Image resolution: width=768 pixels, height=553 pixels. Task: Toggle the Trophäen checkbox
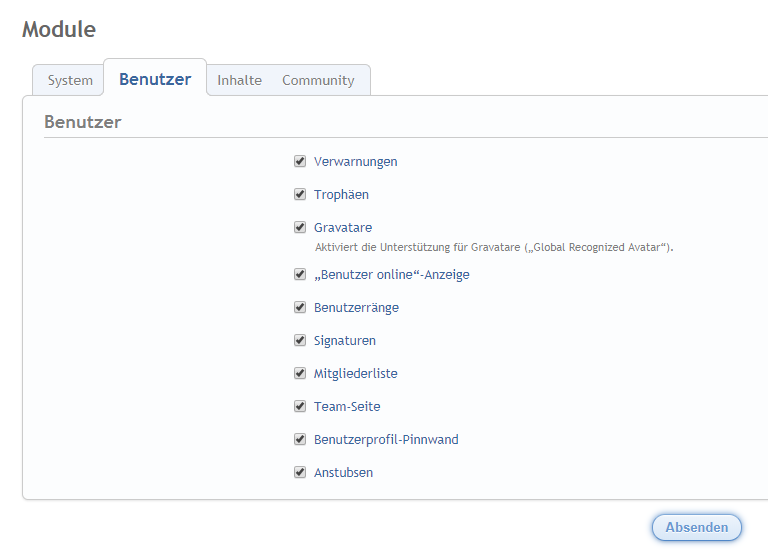[300, 194]
